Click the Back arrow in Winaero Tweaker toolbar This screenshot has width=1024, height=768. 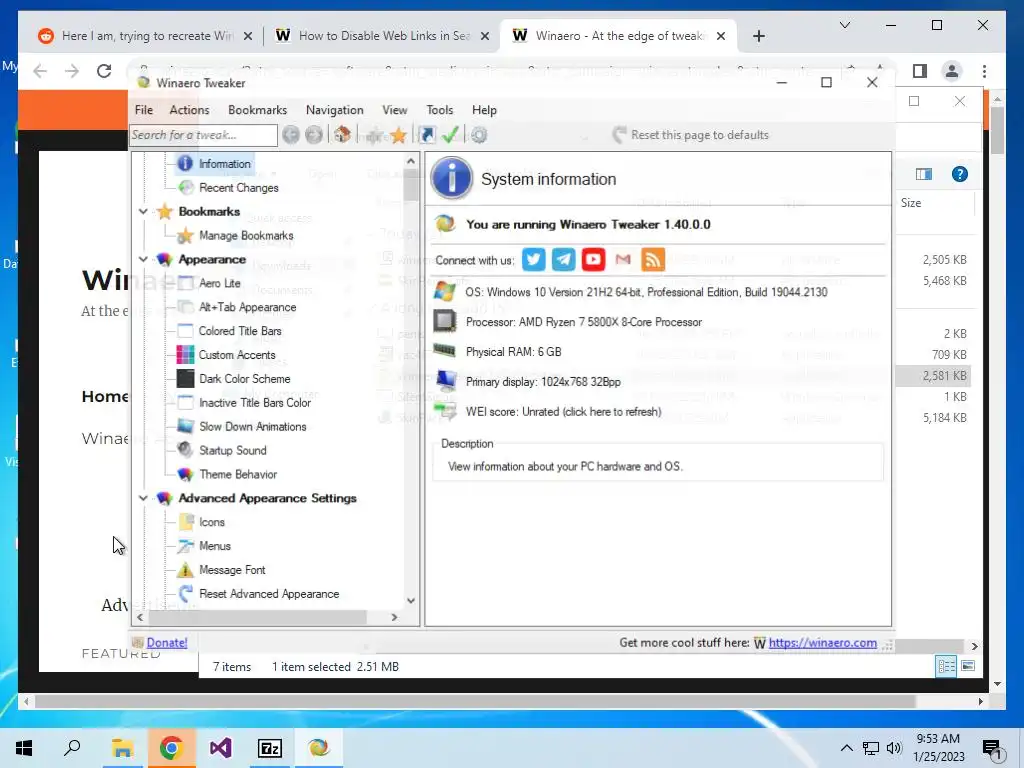291,135
